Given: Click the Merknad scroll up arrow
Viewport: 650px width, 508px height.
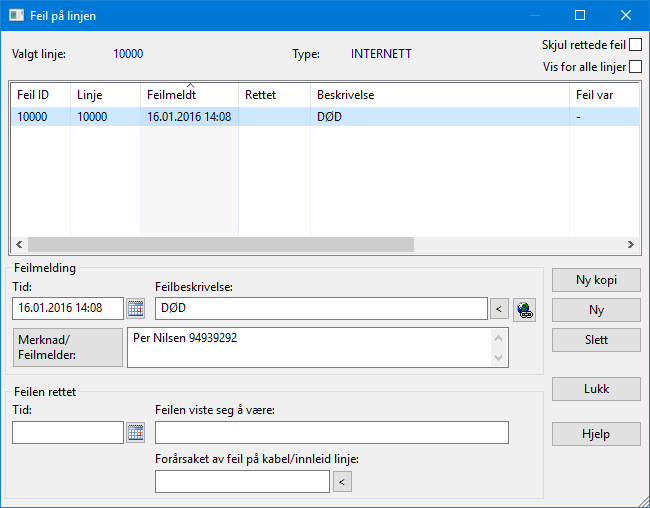Looking at the screenshot, I should tap(499, 338).
